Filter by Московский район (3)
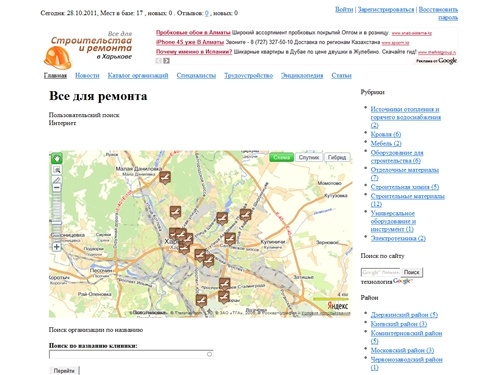 point(402,350)
